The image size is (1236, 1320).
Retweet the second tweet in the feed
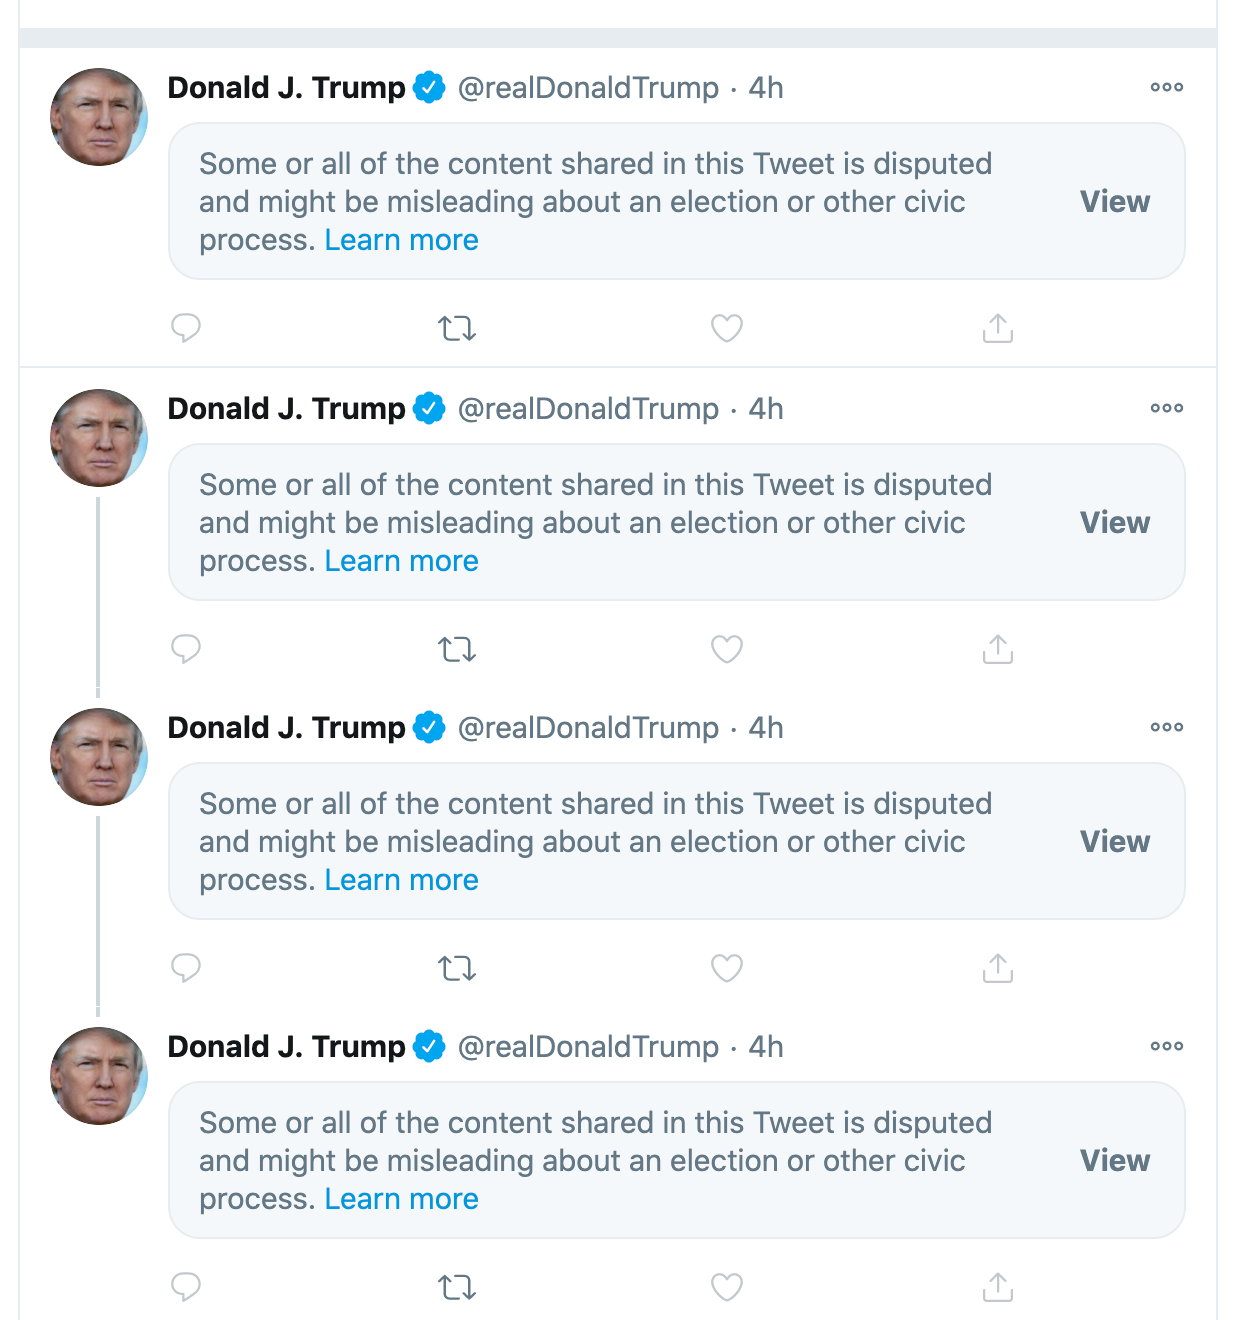(x=457, y=650)
